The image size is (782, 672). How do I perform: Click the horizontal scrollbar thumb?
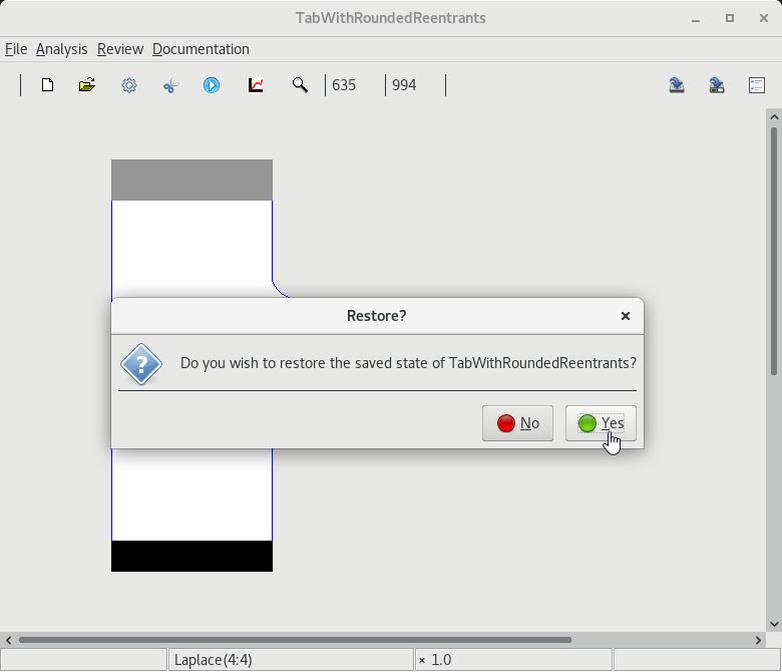tap(295, 640)
